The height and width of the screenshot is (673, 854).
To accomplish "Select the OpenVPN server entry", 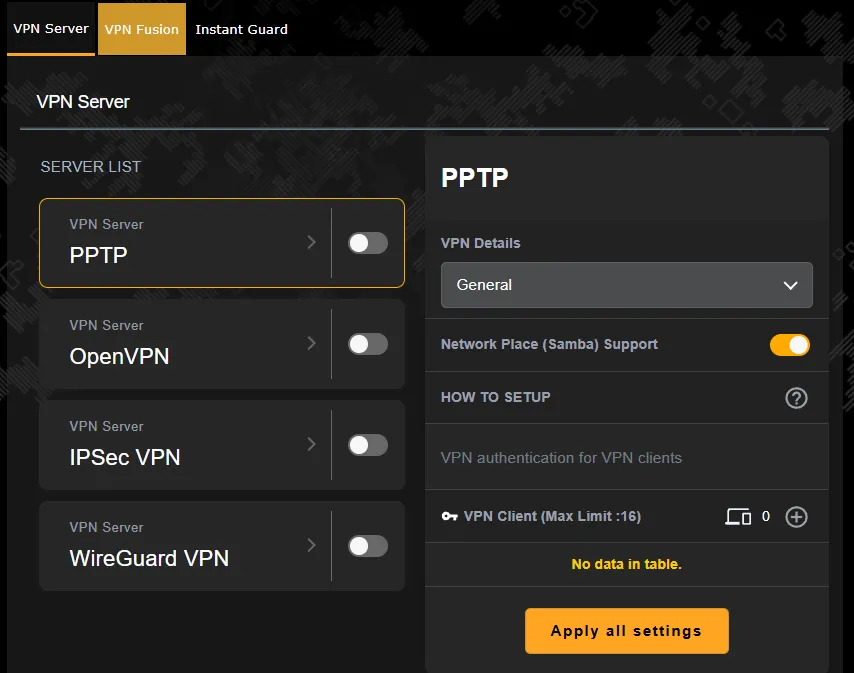I will (x=160, y=343).
